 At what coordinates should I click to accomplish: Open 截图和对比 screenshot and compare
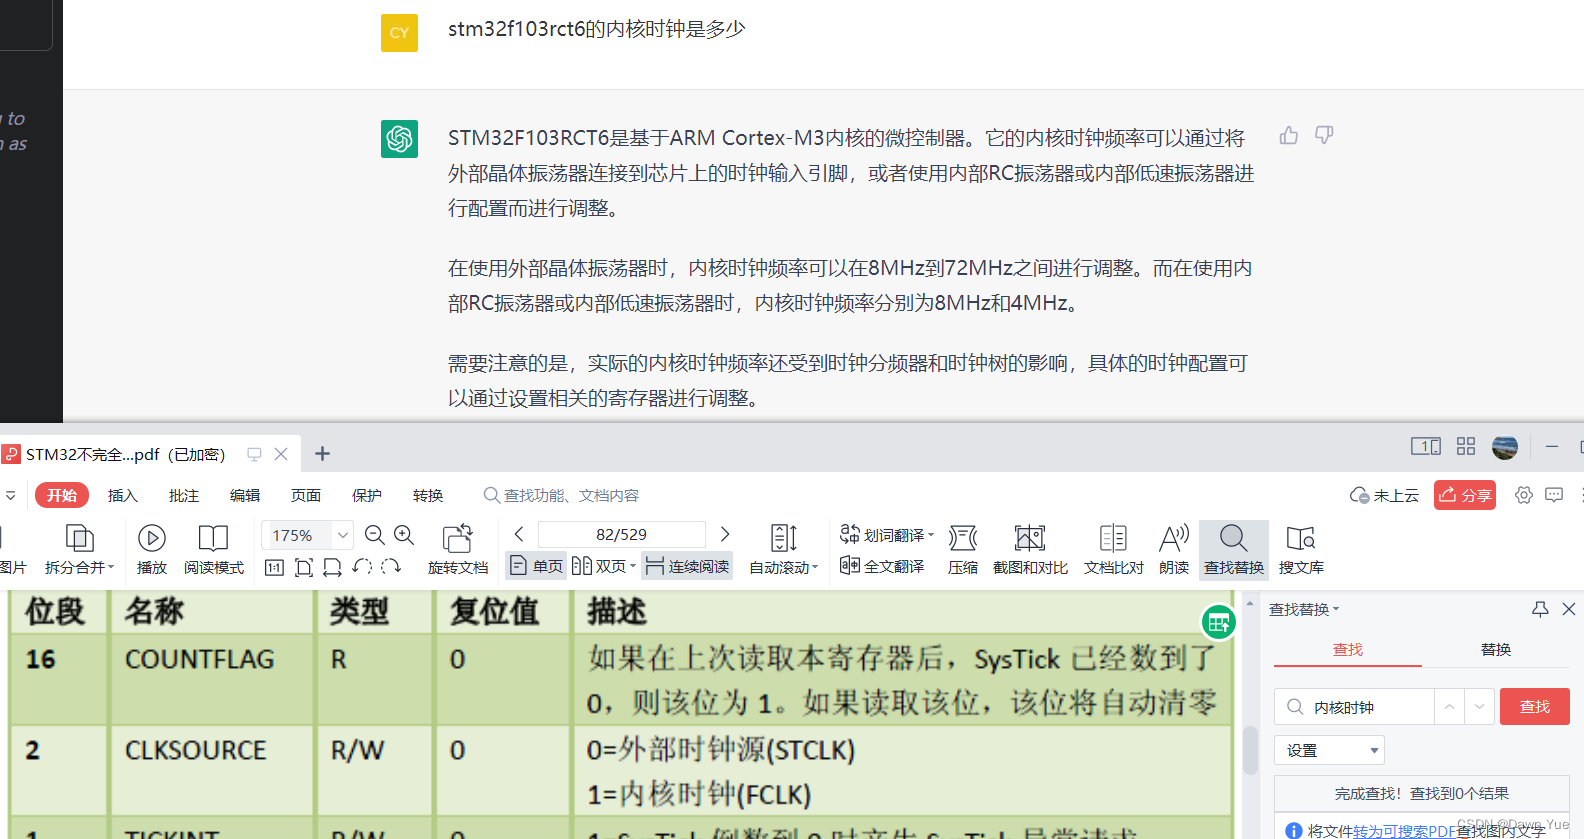(1030, 550)
